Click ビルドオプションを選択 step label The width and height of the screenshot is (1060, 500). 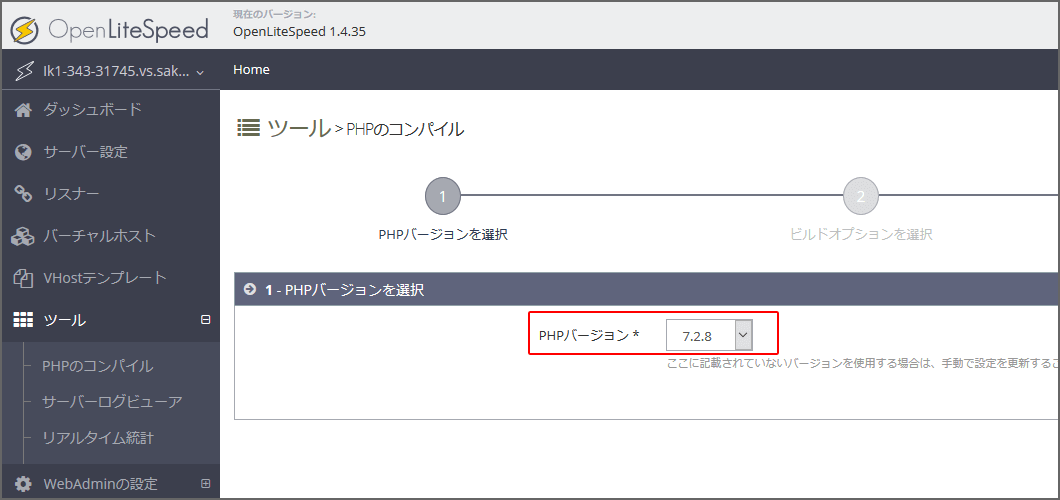click(861, 235)
